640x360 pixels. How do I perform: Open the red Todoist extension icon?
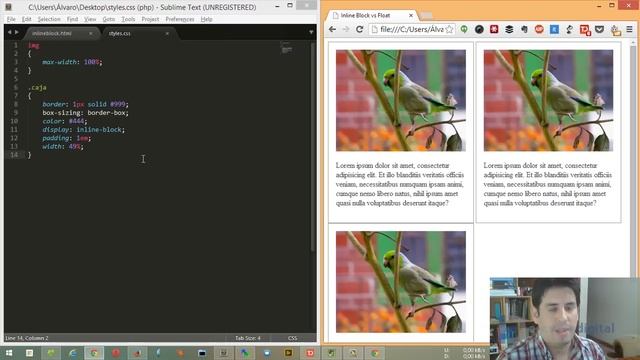click(584, 30)
